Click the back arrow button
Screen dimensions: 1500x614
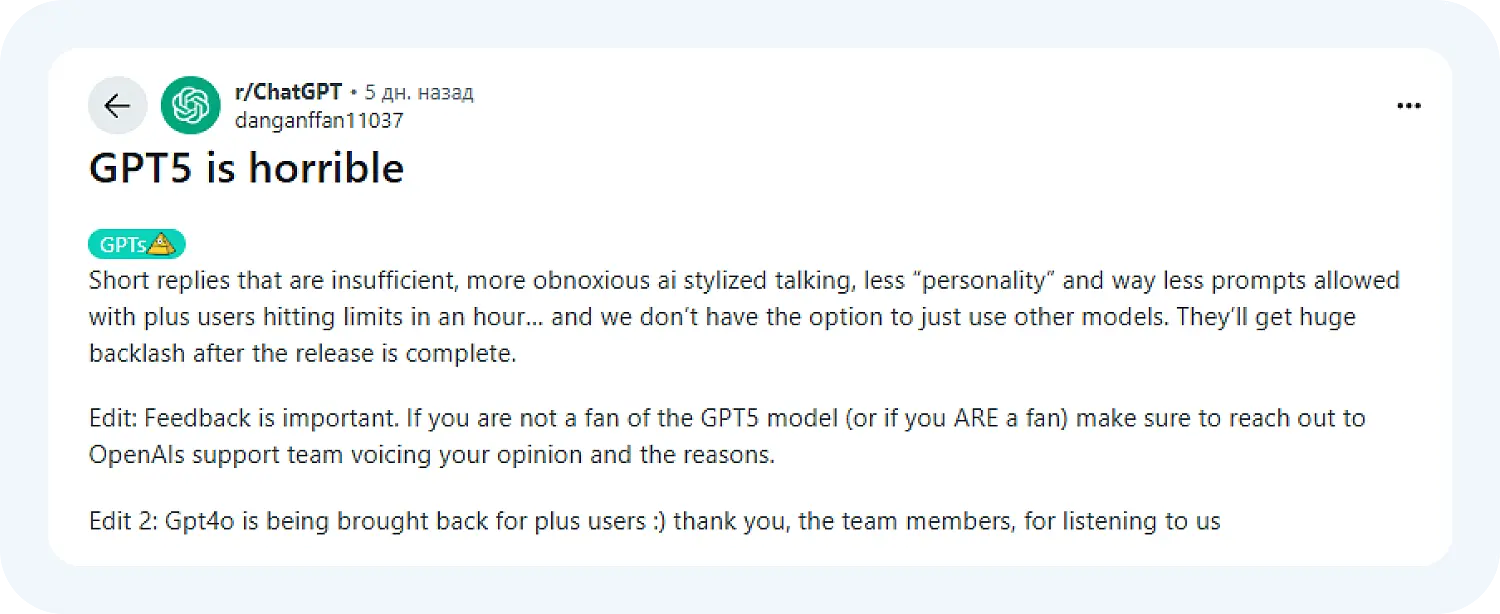tap(117, 105)
